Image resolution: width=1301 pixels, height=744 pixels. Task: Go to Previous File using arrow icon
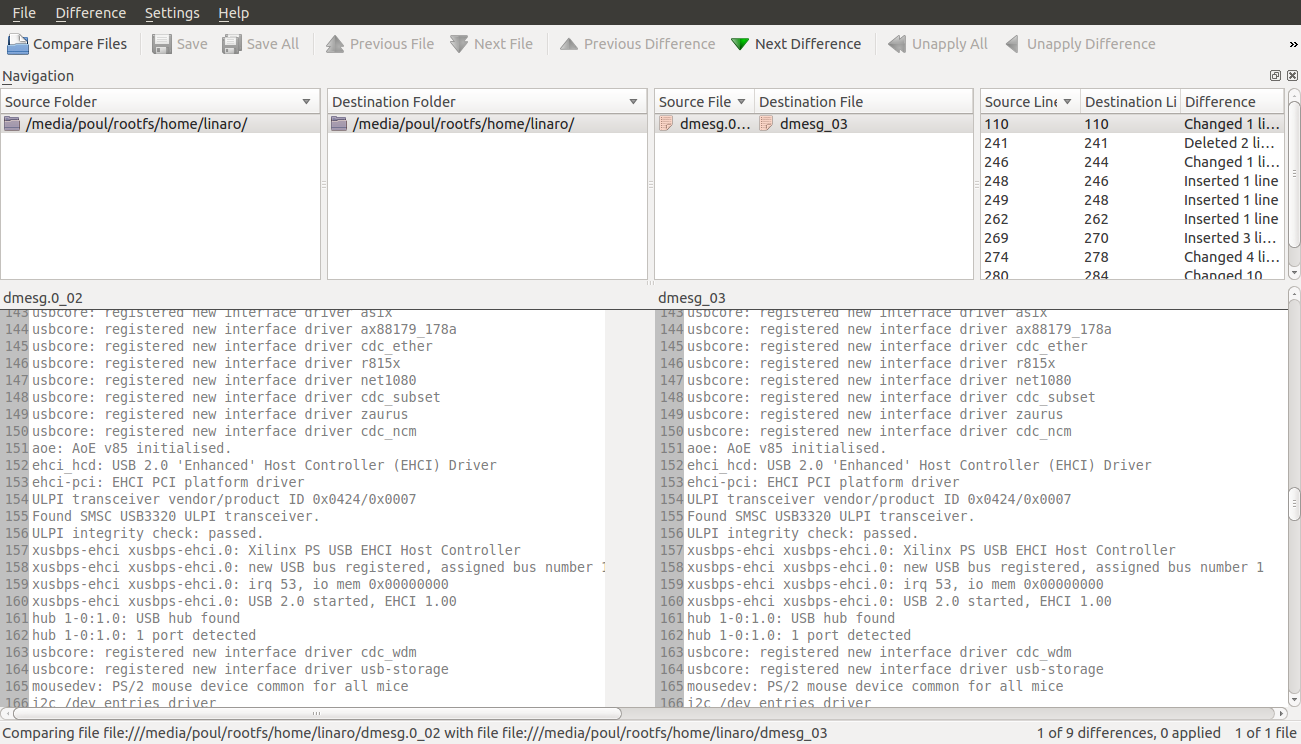click(335, 44)
